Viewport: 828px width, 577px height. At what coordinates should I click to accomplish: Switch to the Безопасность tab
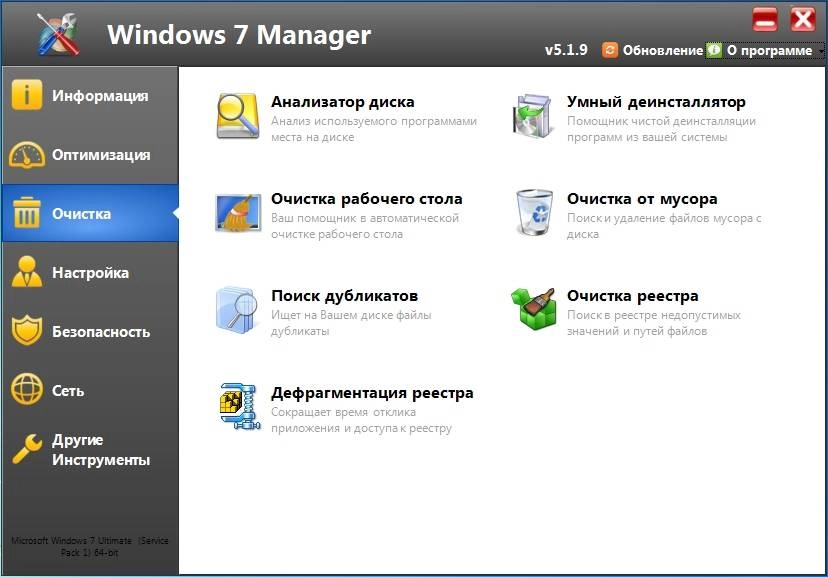click(x=90, y=332)
